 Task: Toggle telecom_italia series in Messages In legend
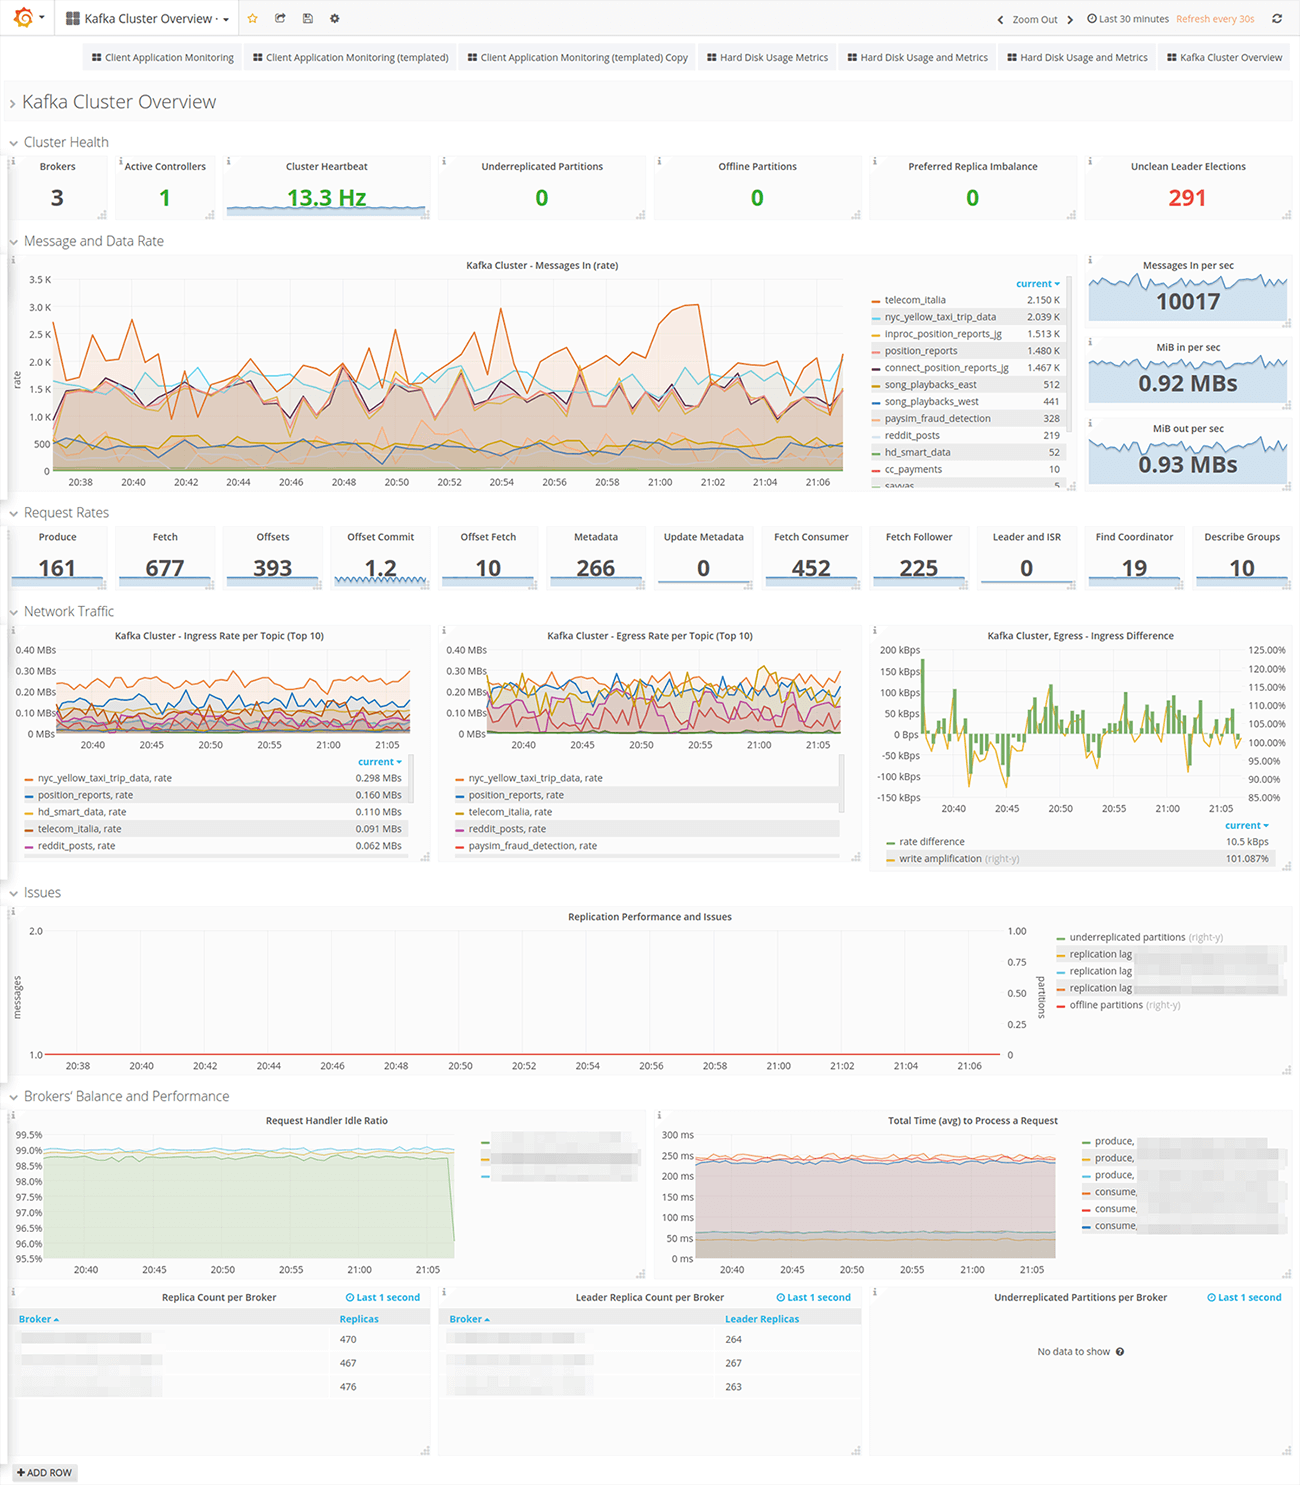click(915, 300)
